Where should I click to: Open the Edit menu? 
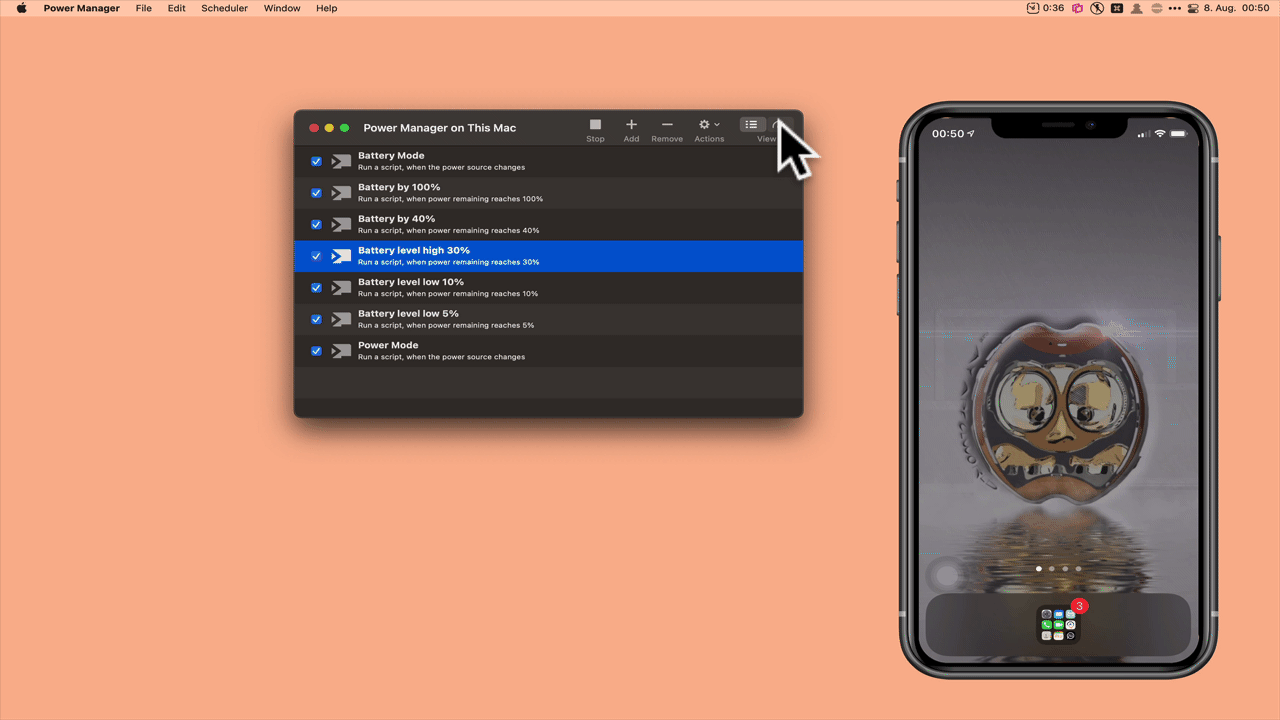click(176, 8)
